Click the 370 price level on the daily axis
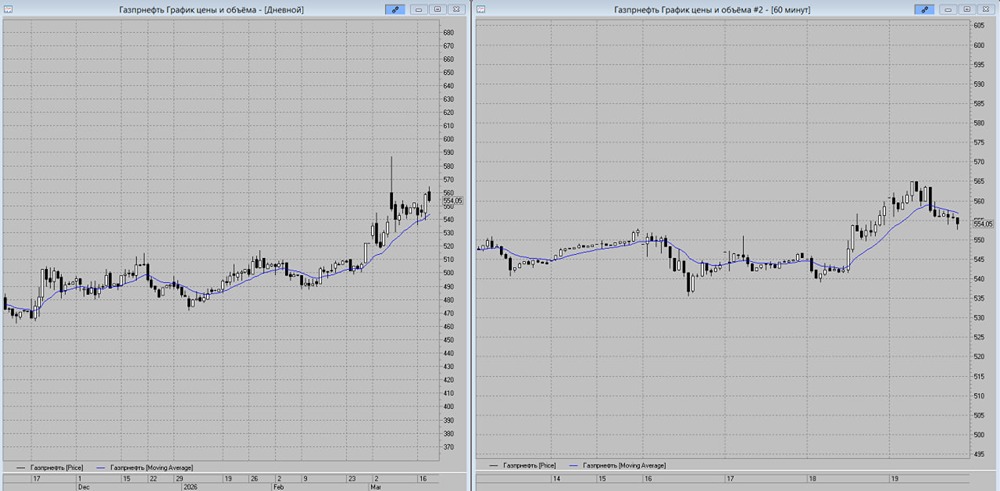 click(x=448, y=447)
